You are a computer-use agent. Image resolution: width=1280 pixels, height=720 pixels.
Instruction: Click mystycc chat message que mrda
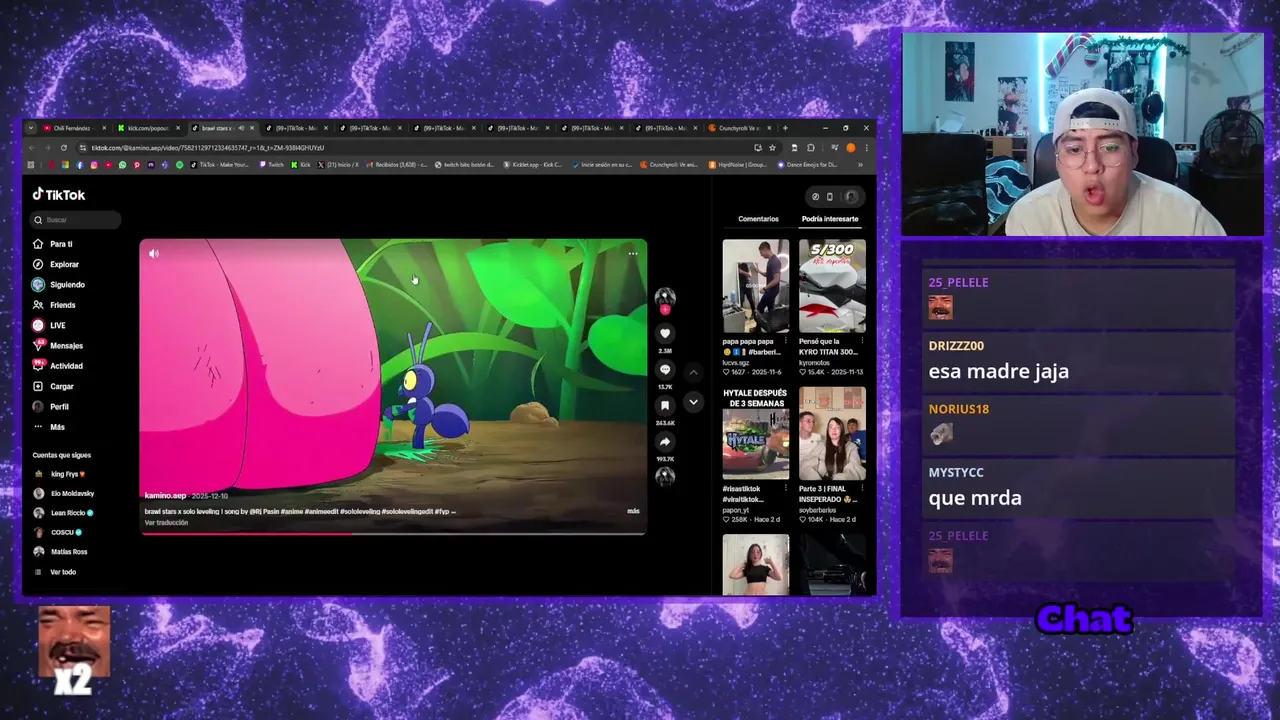point(975,498)
